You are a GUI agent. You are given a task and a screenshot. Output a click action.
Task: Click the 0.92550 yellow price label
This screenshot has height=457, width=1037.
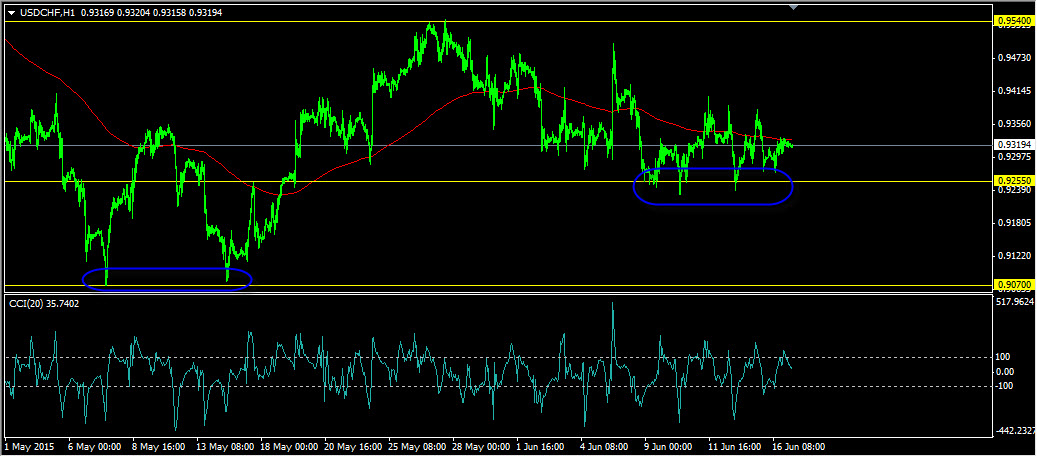pyautogui.click(x=1013, y=180)
